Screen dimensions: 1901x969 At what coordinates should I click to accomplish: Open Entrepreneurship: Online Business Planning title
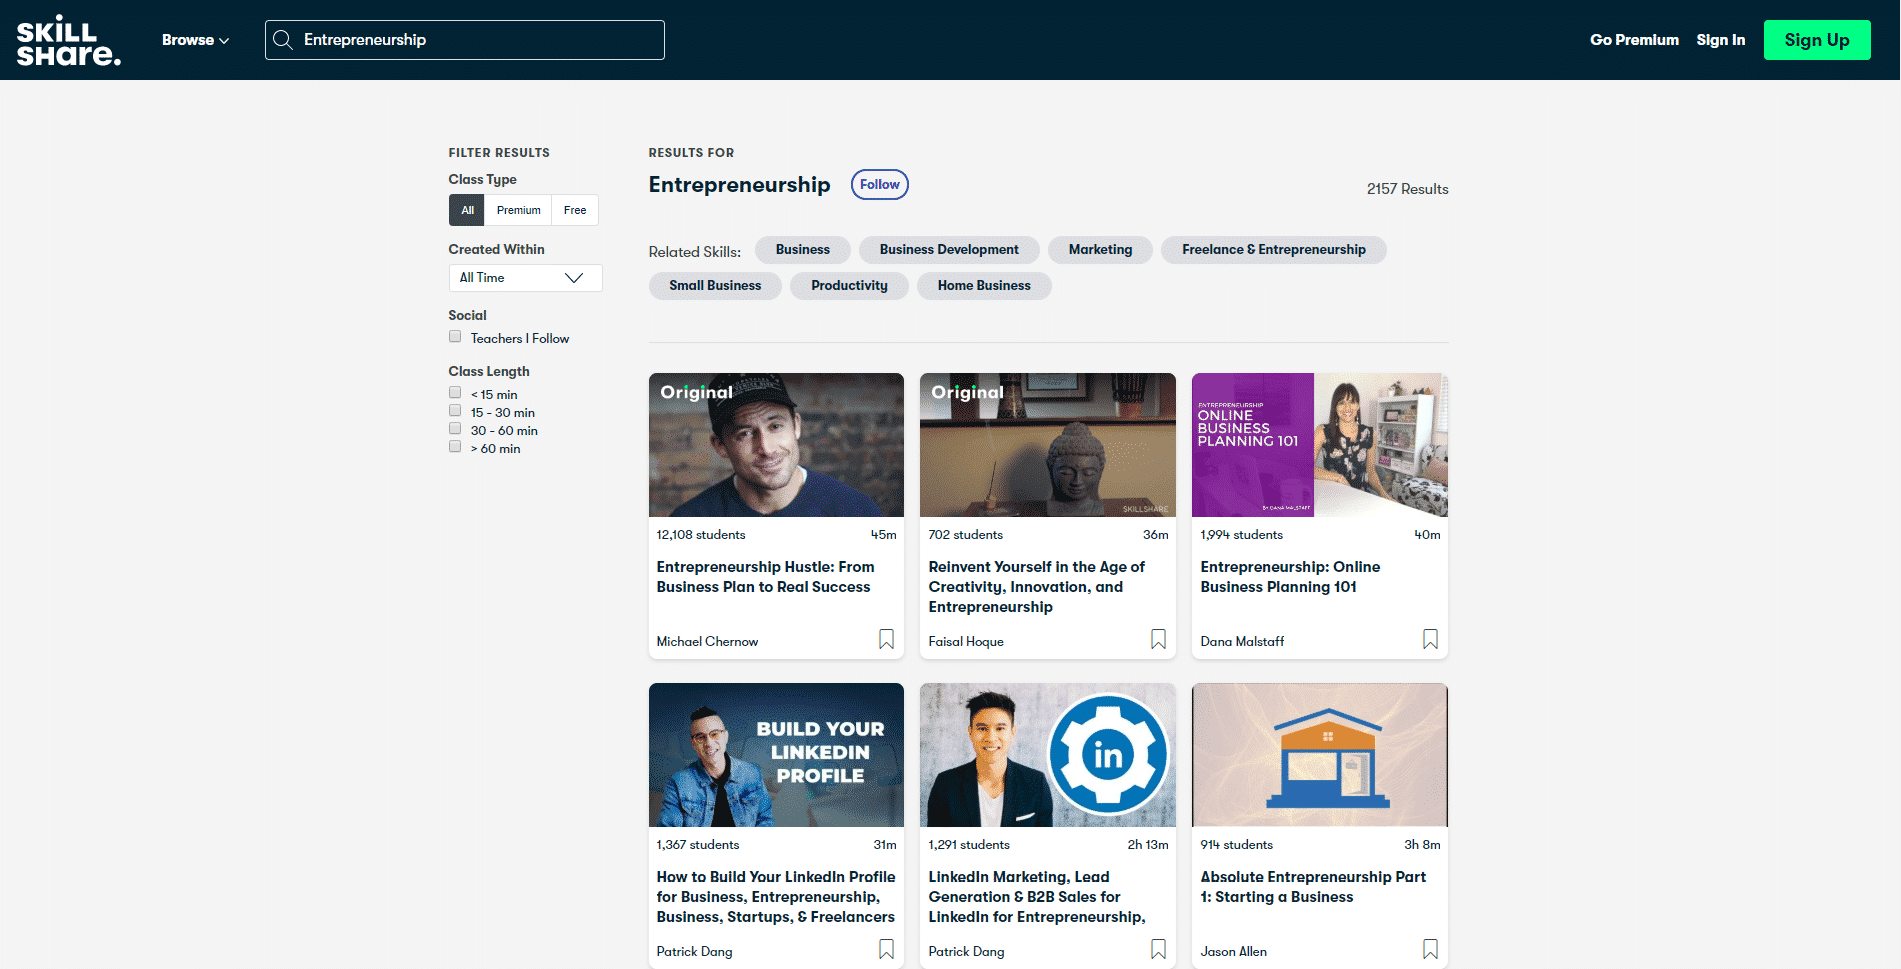tap(1290, 577)
